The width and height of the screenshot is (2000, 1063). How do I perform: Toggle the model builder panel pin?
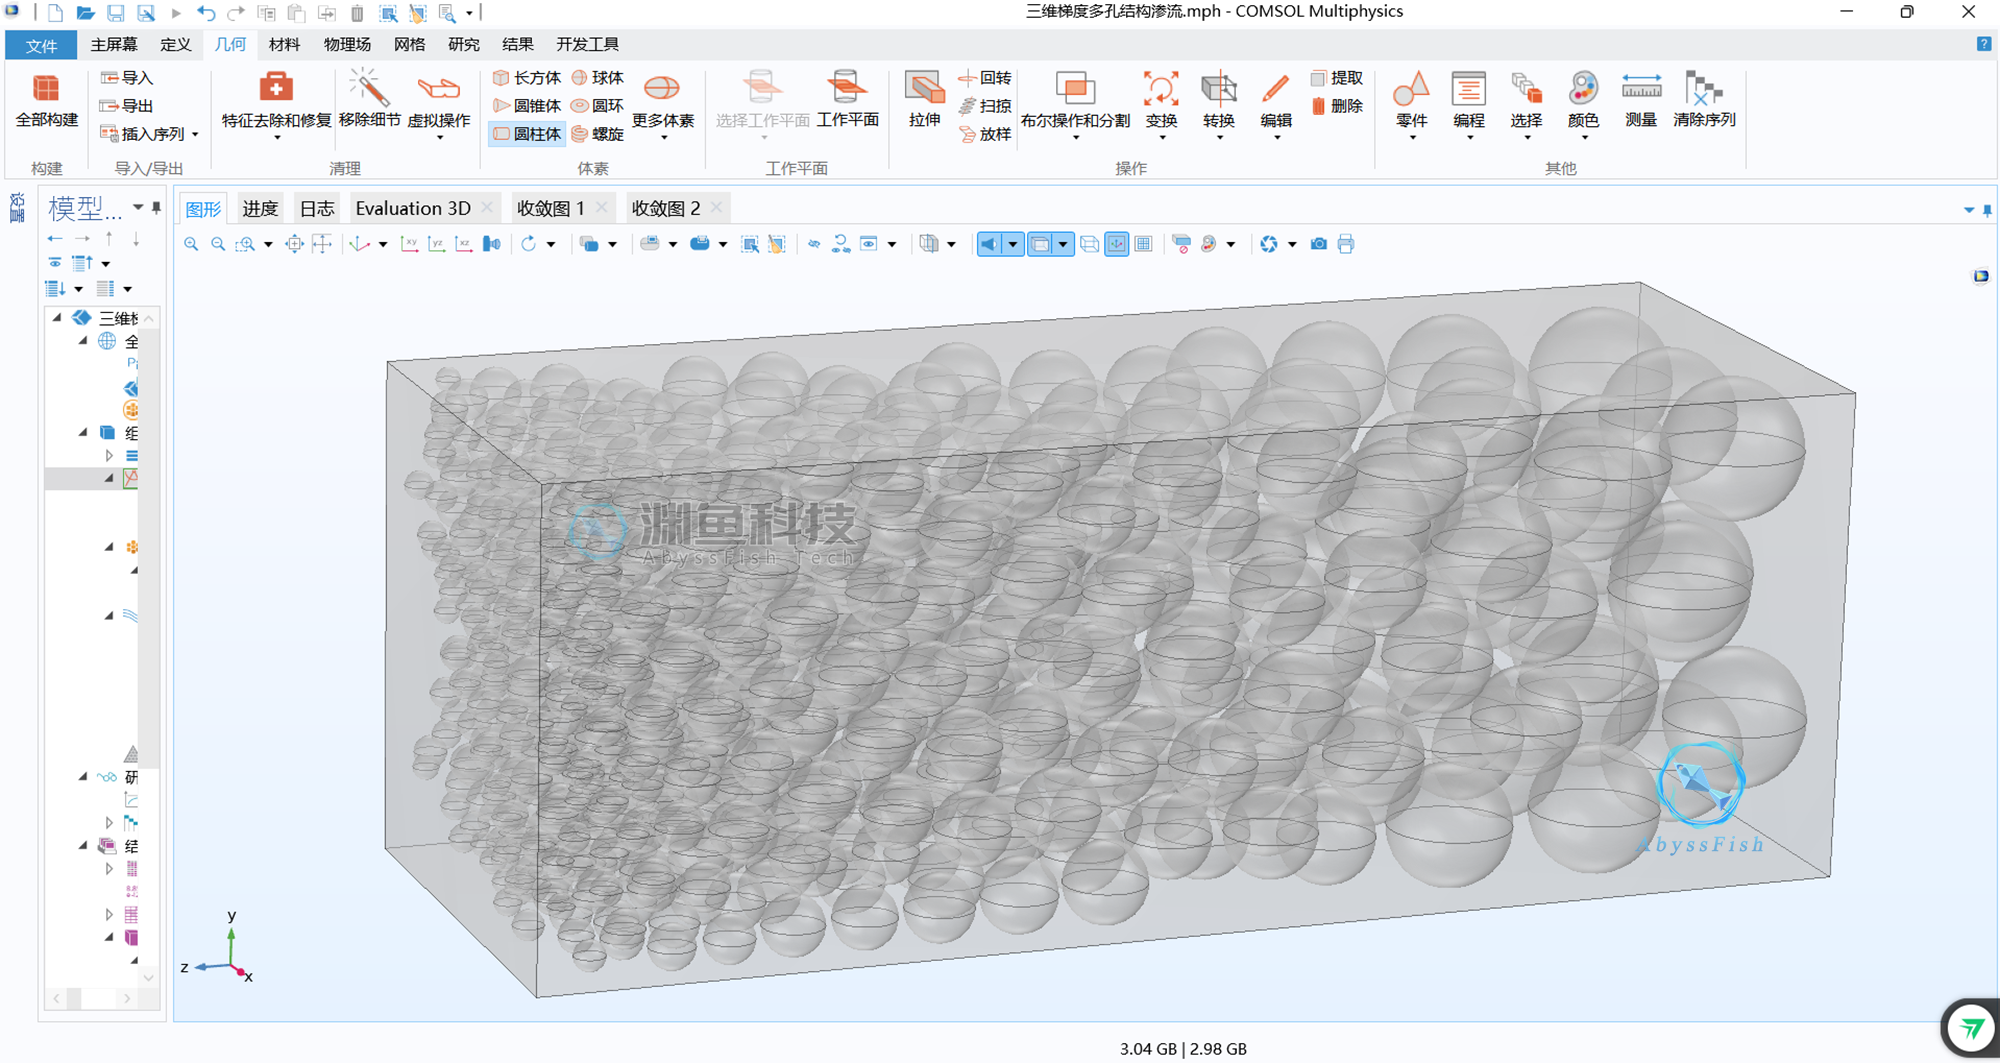pyautogui.click(x=156, y=208)
